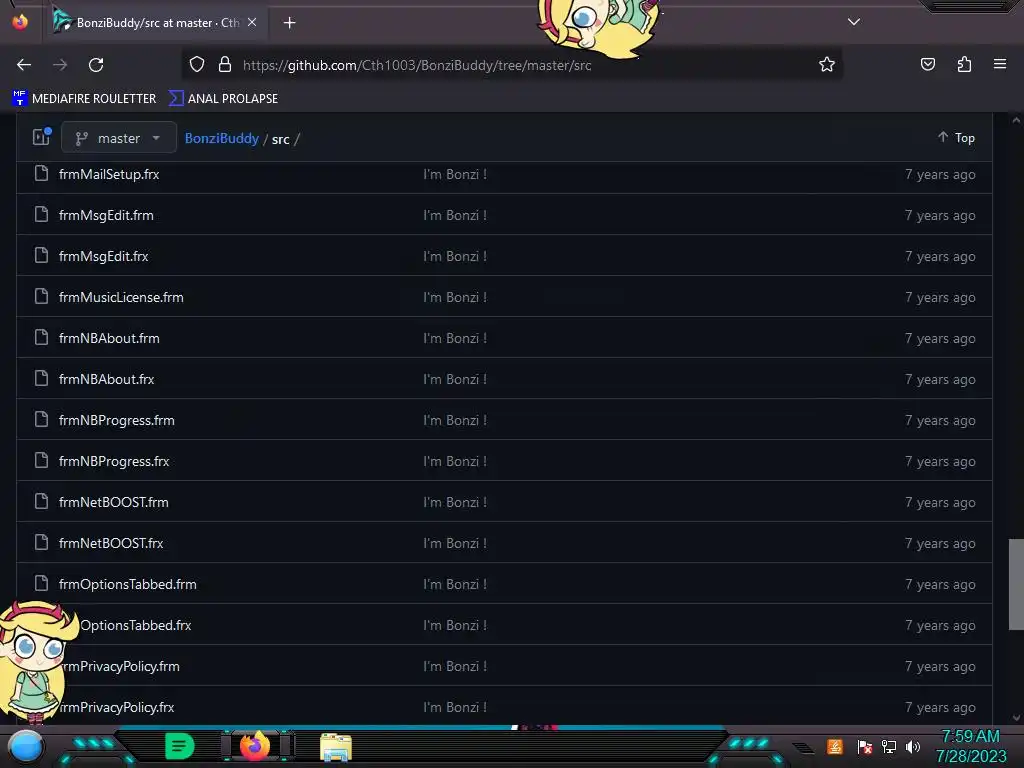Open Java update tray icon

pos(835,746)
